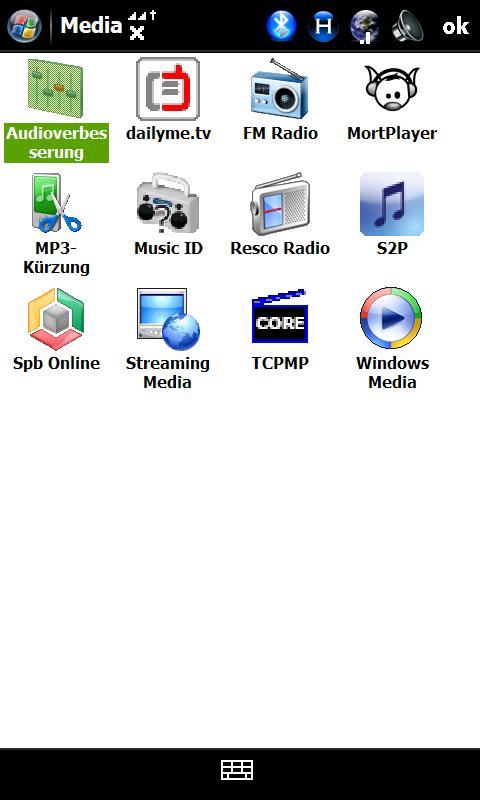The image size is (480, 800).
Task: Close the Media folder with ok
Action: tap(456, 26)
